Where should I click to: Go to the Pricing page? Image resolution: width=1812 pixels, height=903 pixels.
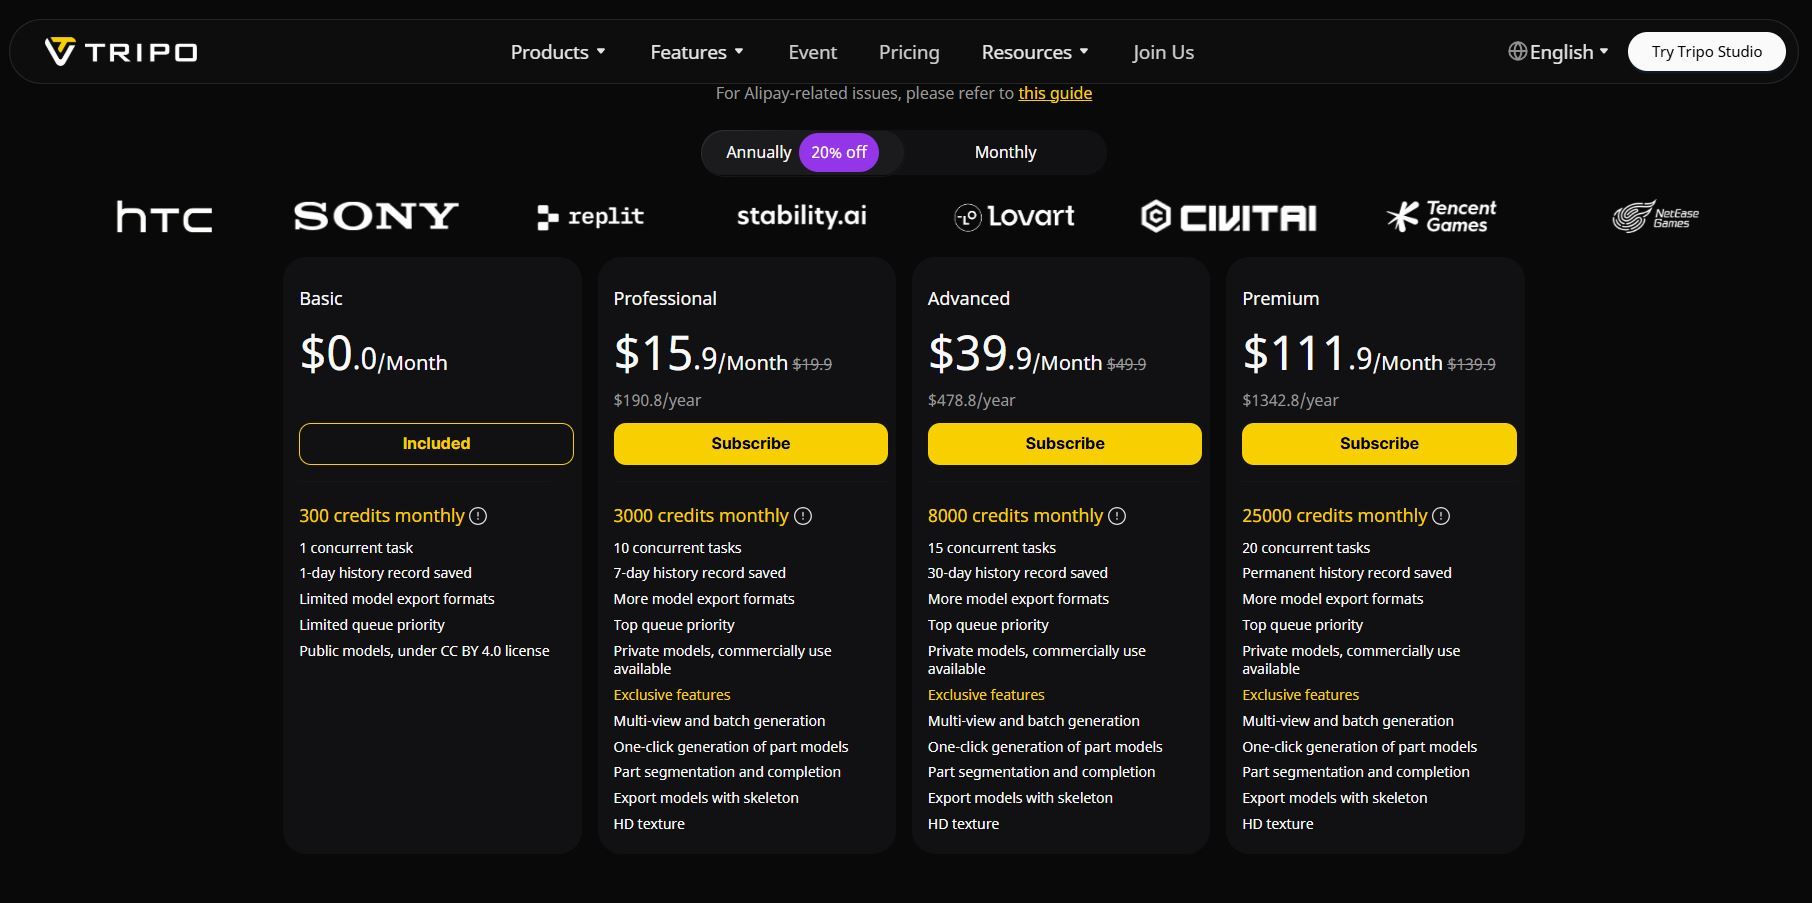pos(909,52)
